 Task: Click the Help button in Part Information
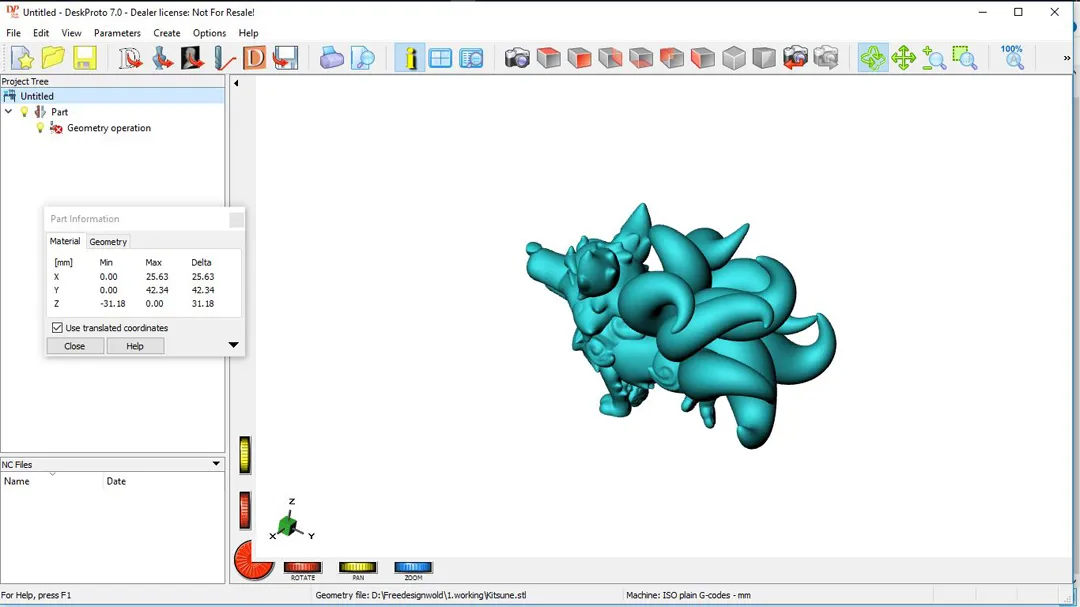pyautogui.click(x=135, y=346)
